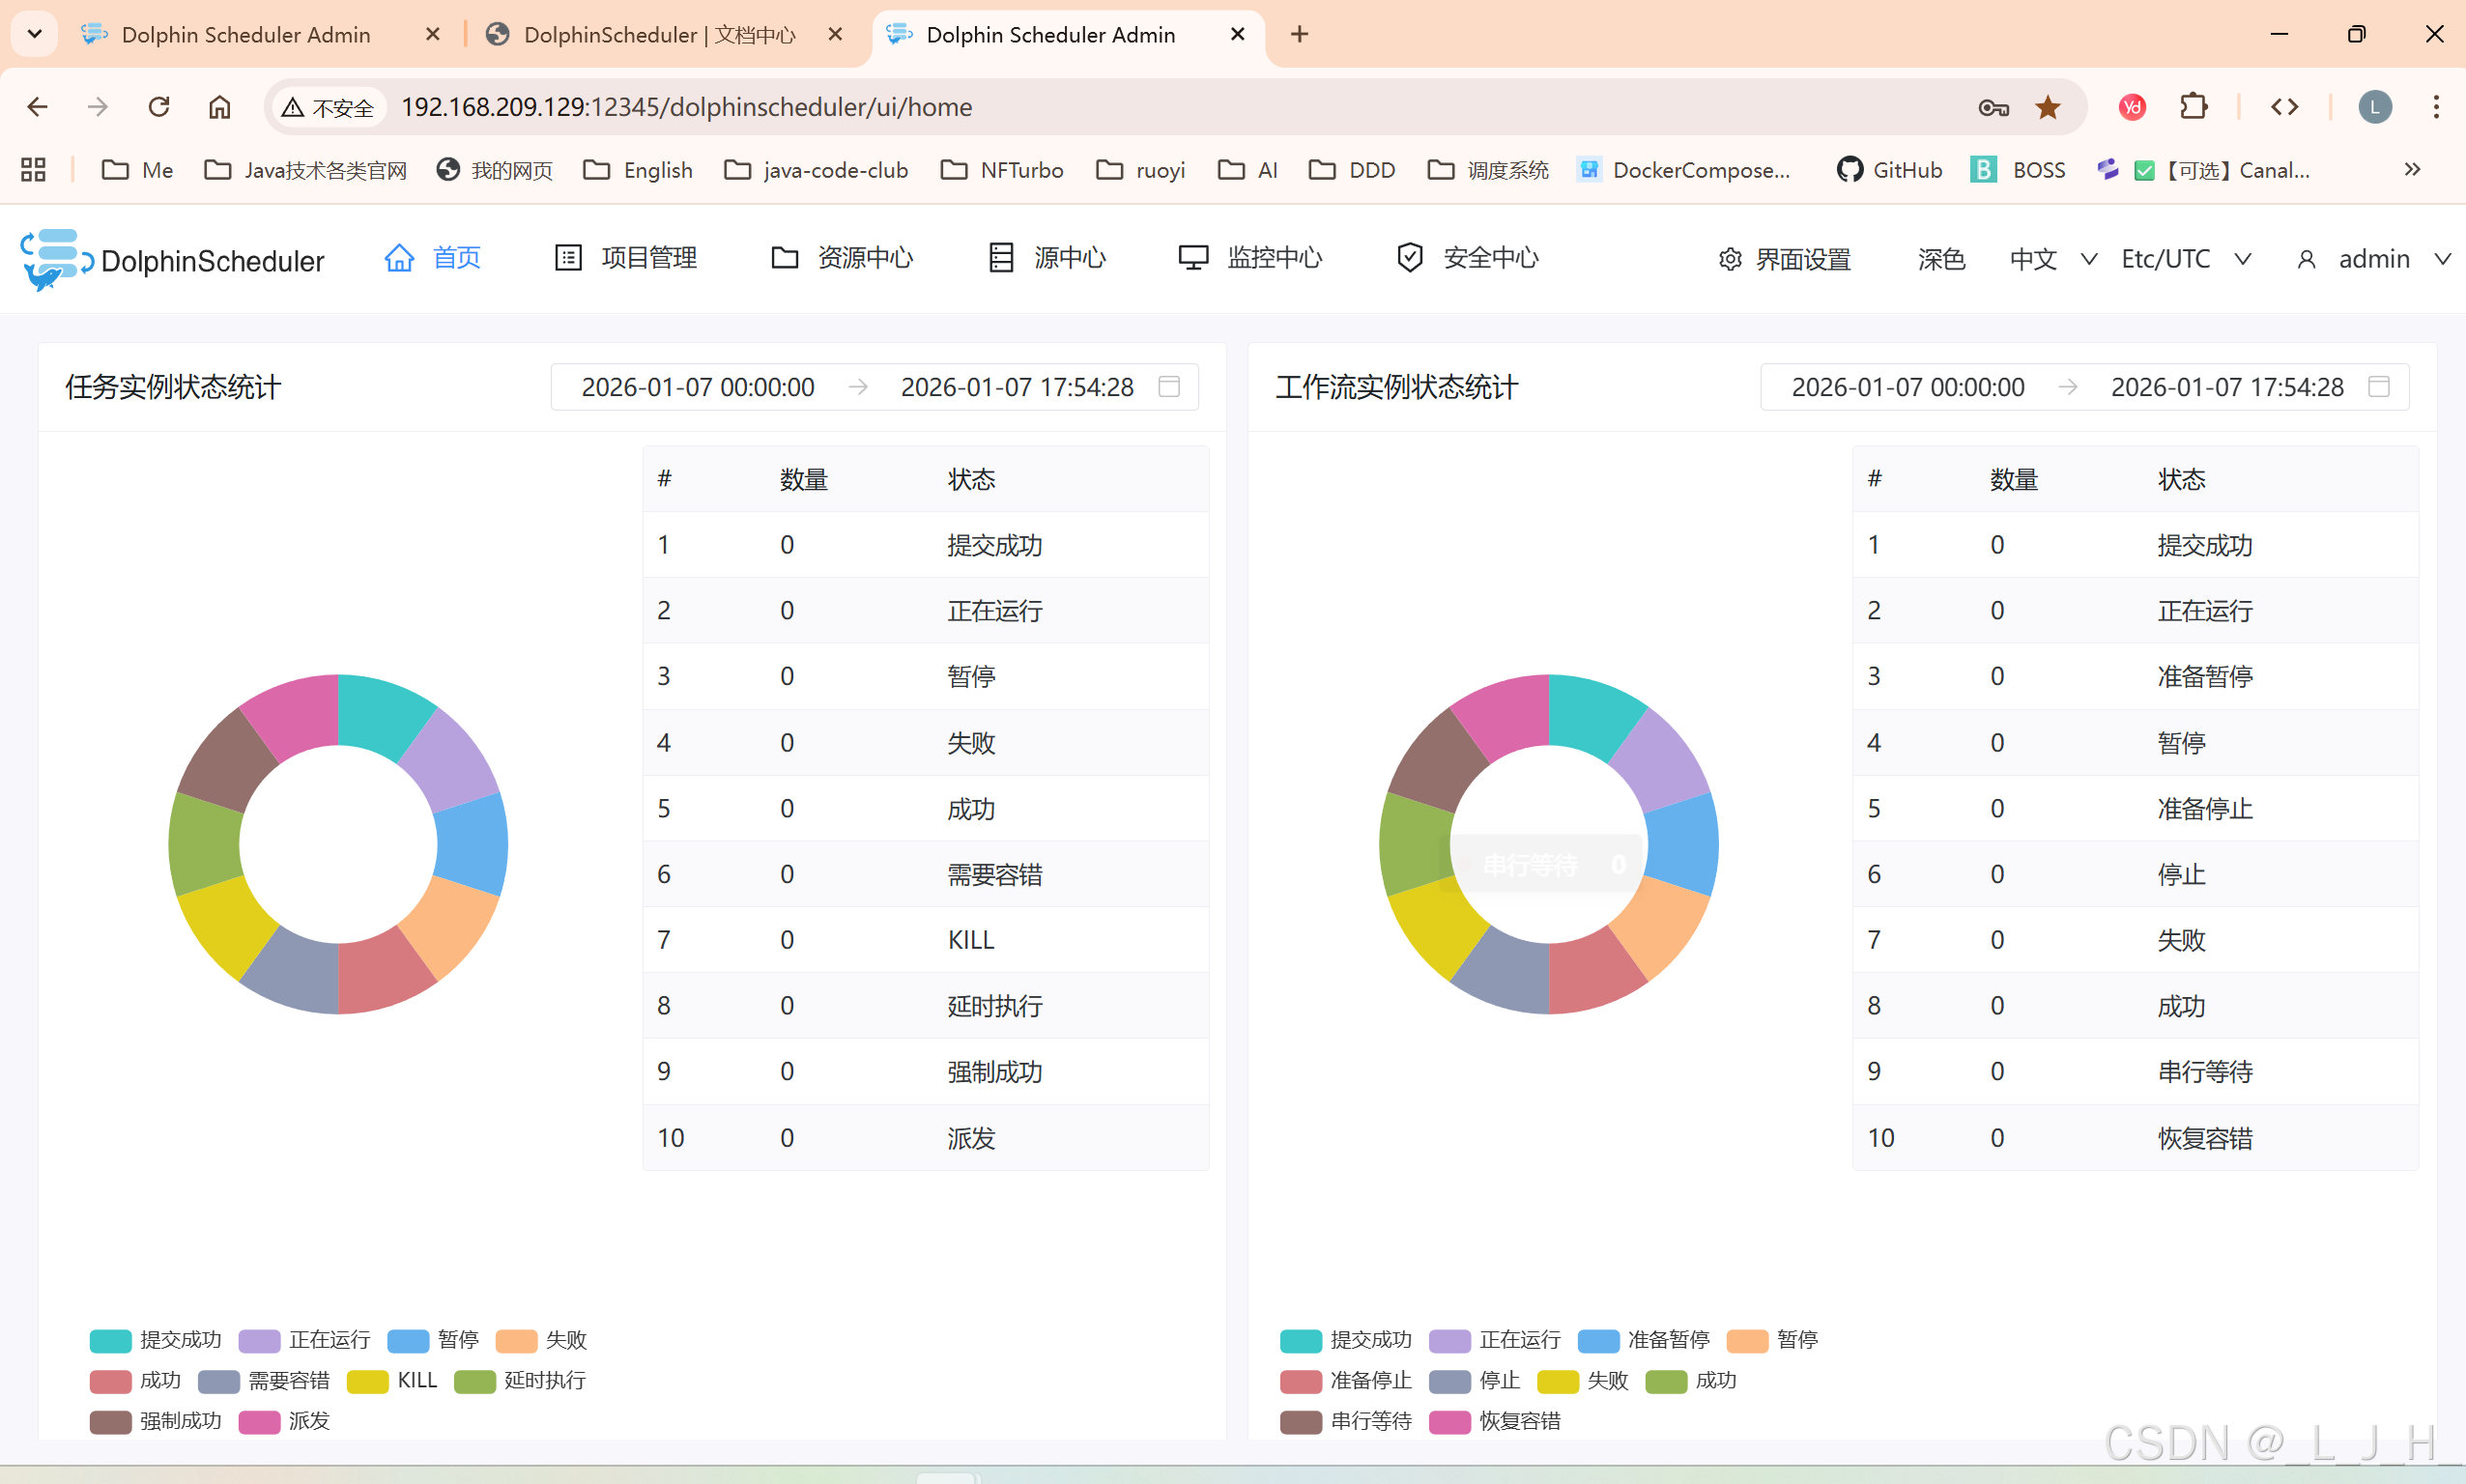
Task: Click the 界面设置 gear icon
Action: click(x=1729, y=260)
